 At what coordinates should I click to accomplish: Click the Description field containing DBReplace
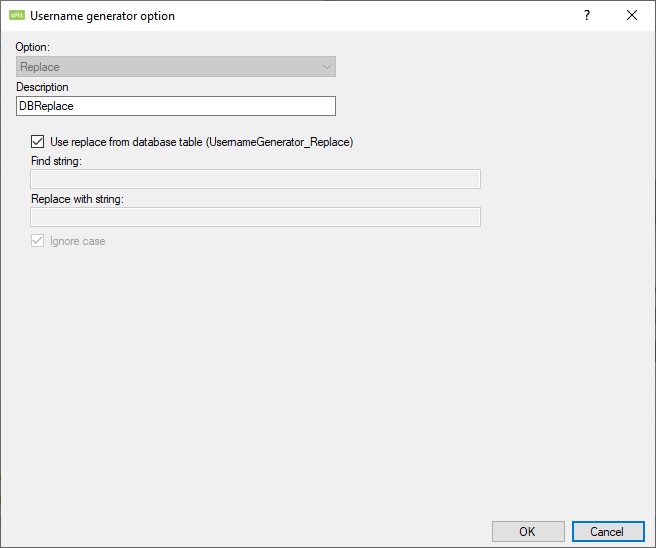tap(175, 106)
